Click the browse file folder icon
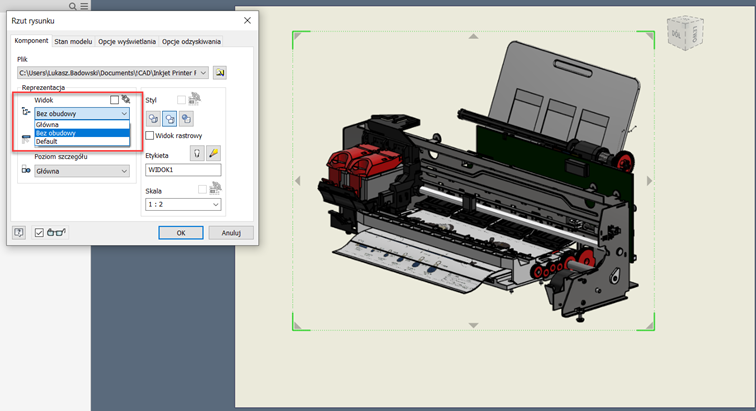Image resolution: width=756 pixels, height=411 pixels. tap(220, 73)
